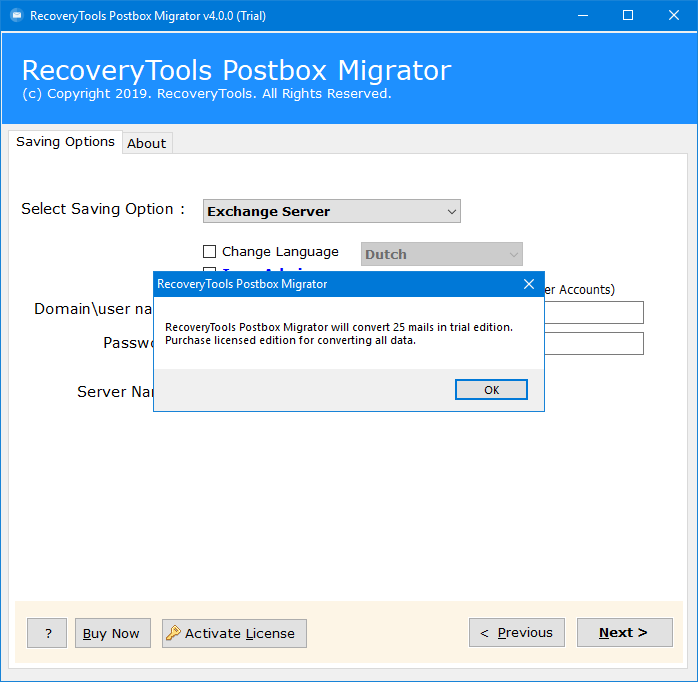Image resolution: width=698 pixels, height=682 pixels.
Task: Open help with the question mark button
Action: (47, 633)
